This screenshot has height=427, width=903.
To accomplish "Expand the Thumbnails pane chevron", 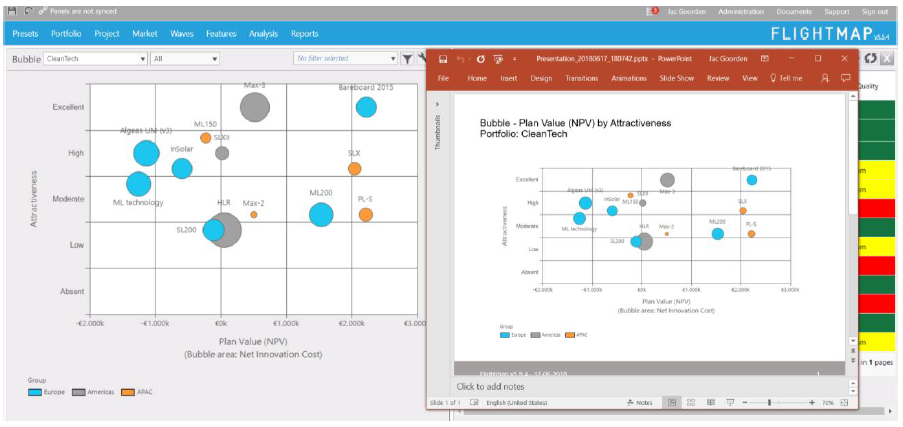I will (437, 104).
